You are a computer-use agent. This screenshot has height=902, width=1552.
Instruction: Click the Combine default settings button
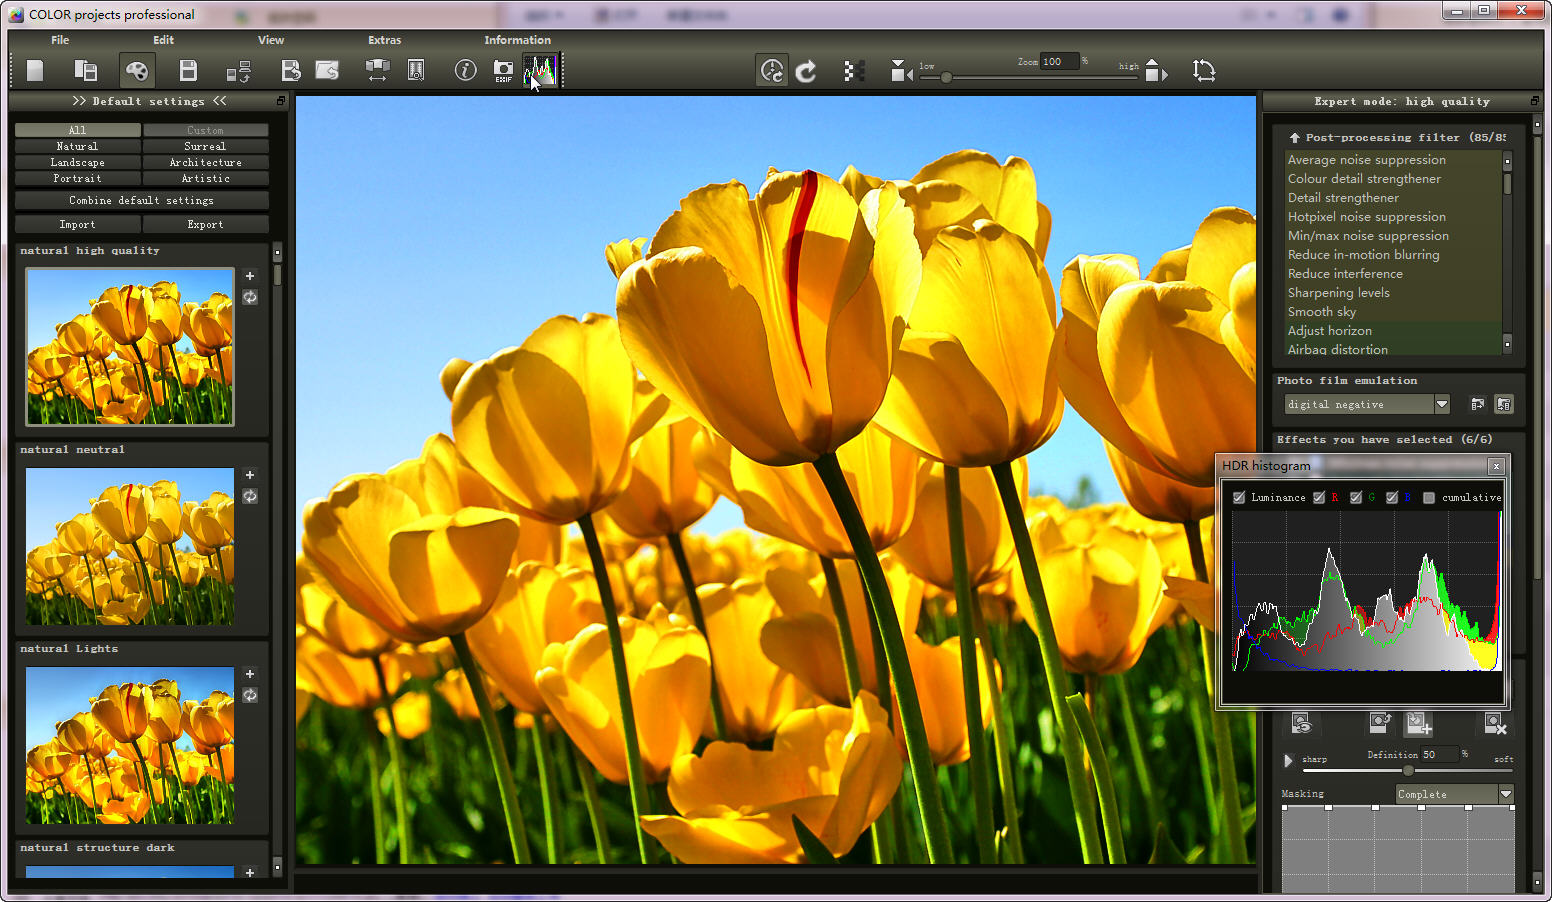pos(141,200)
